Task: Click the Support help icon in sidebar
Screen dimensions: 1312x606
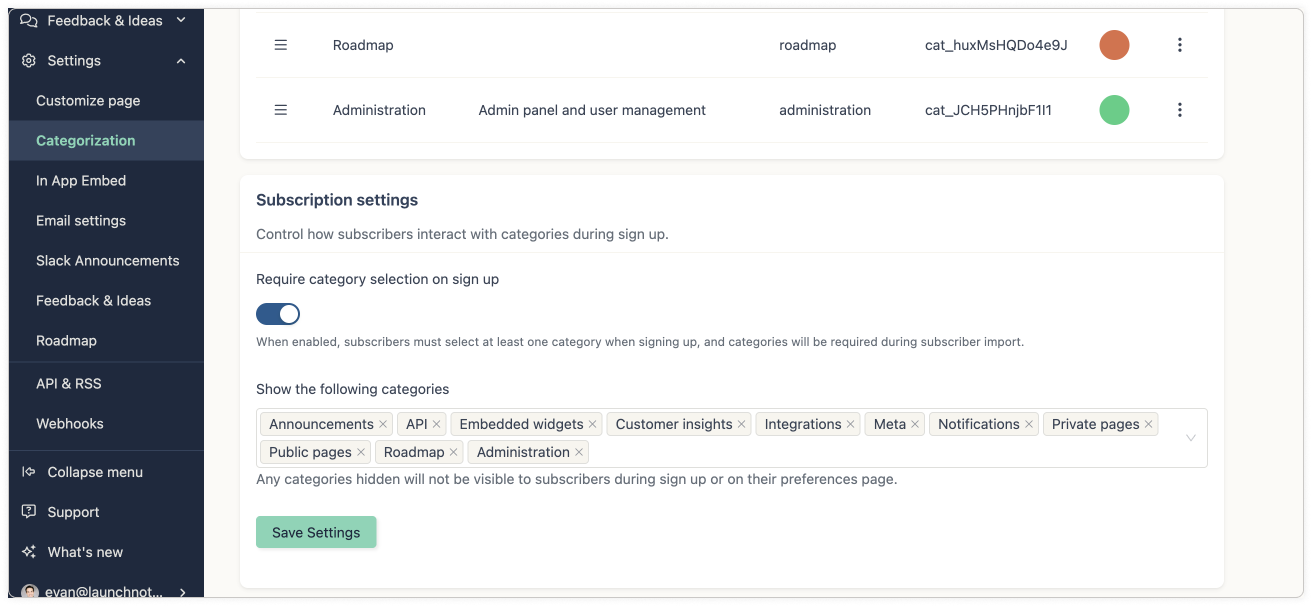Action: coord(29,512)
